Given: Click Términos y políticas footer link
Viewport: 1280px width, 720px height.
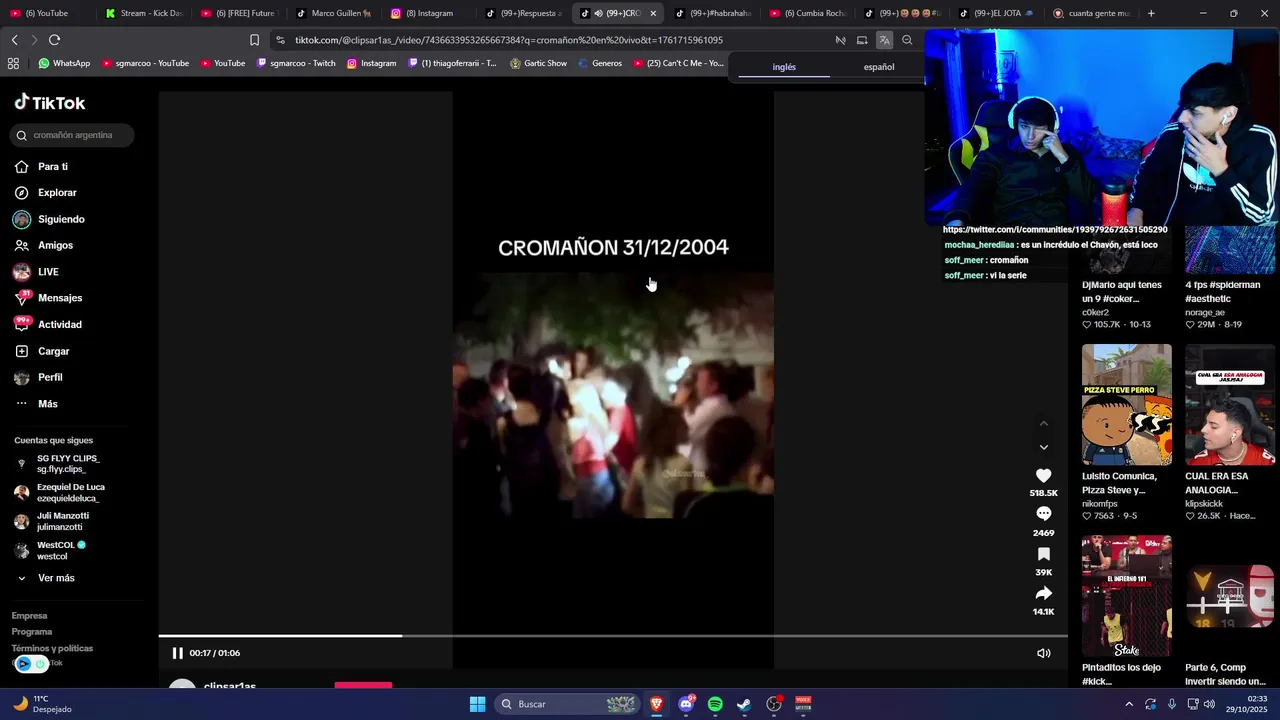Looking at the screenshot, I should pos(52,648).
